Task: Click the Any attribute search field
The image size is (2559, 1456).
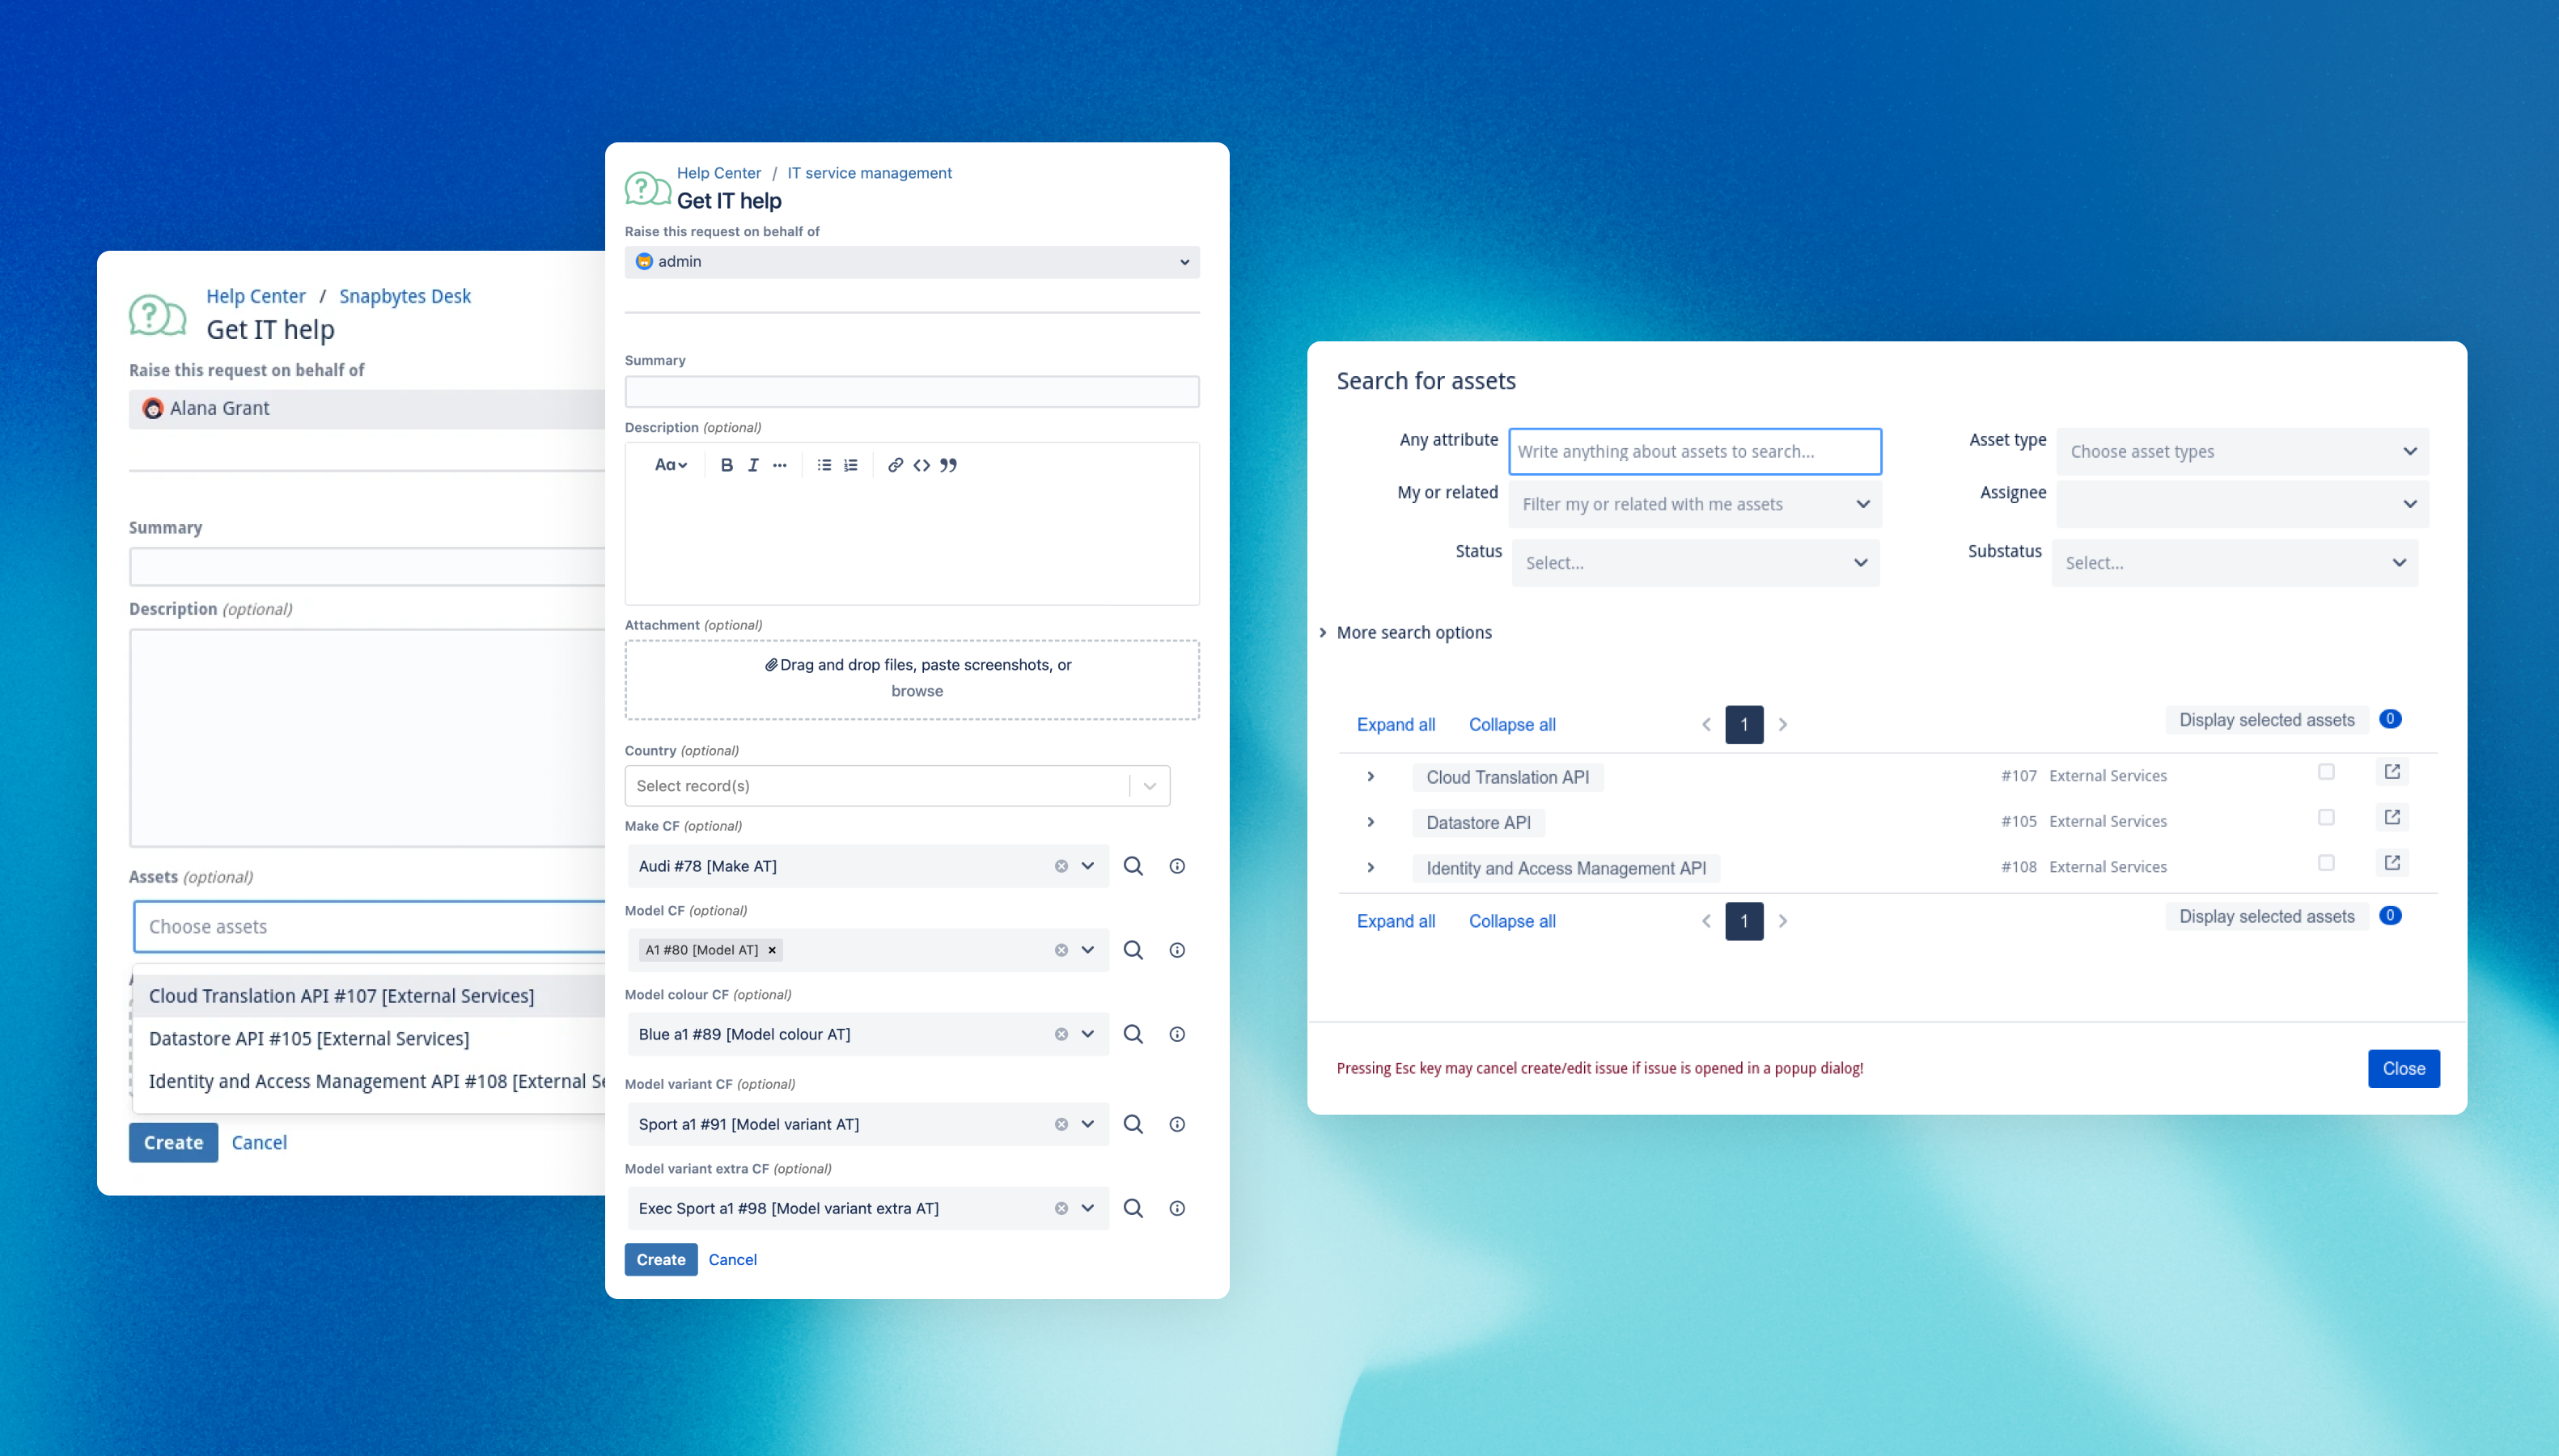Action: 1694,452
